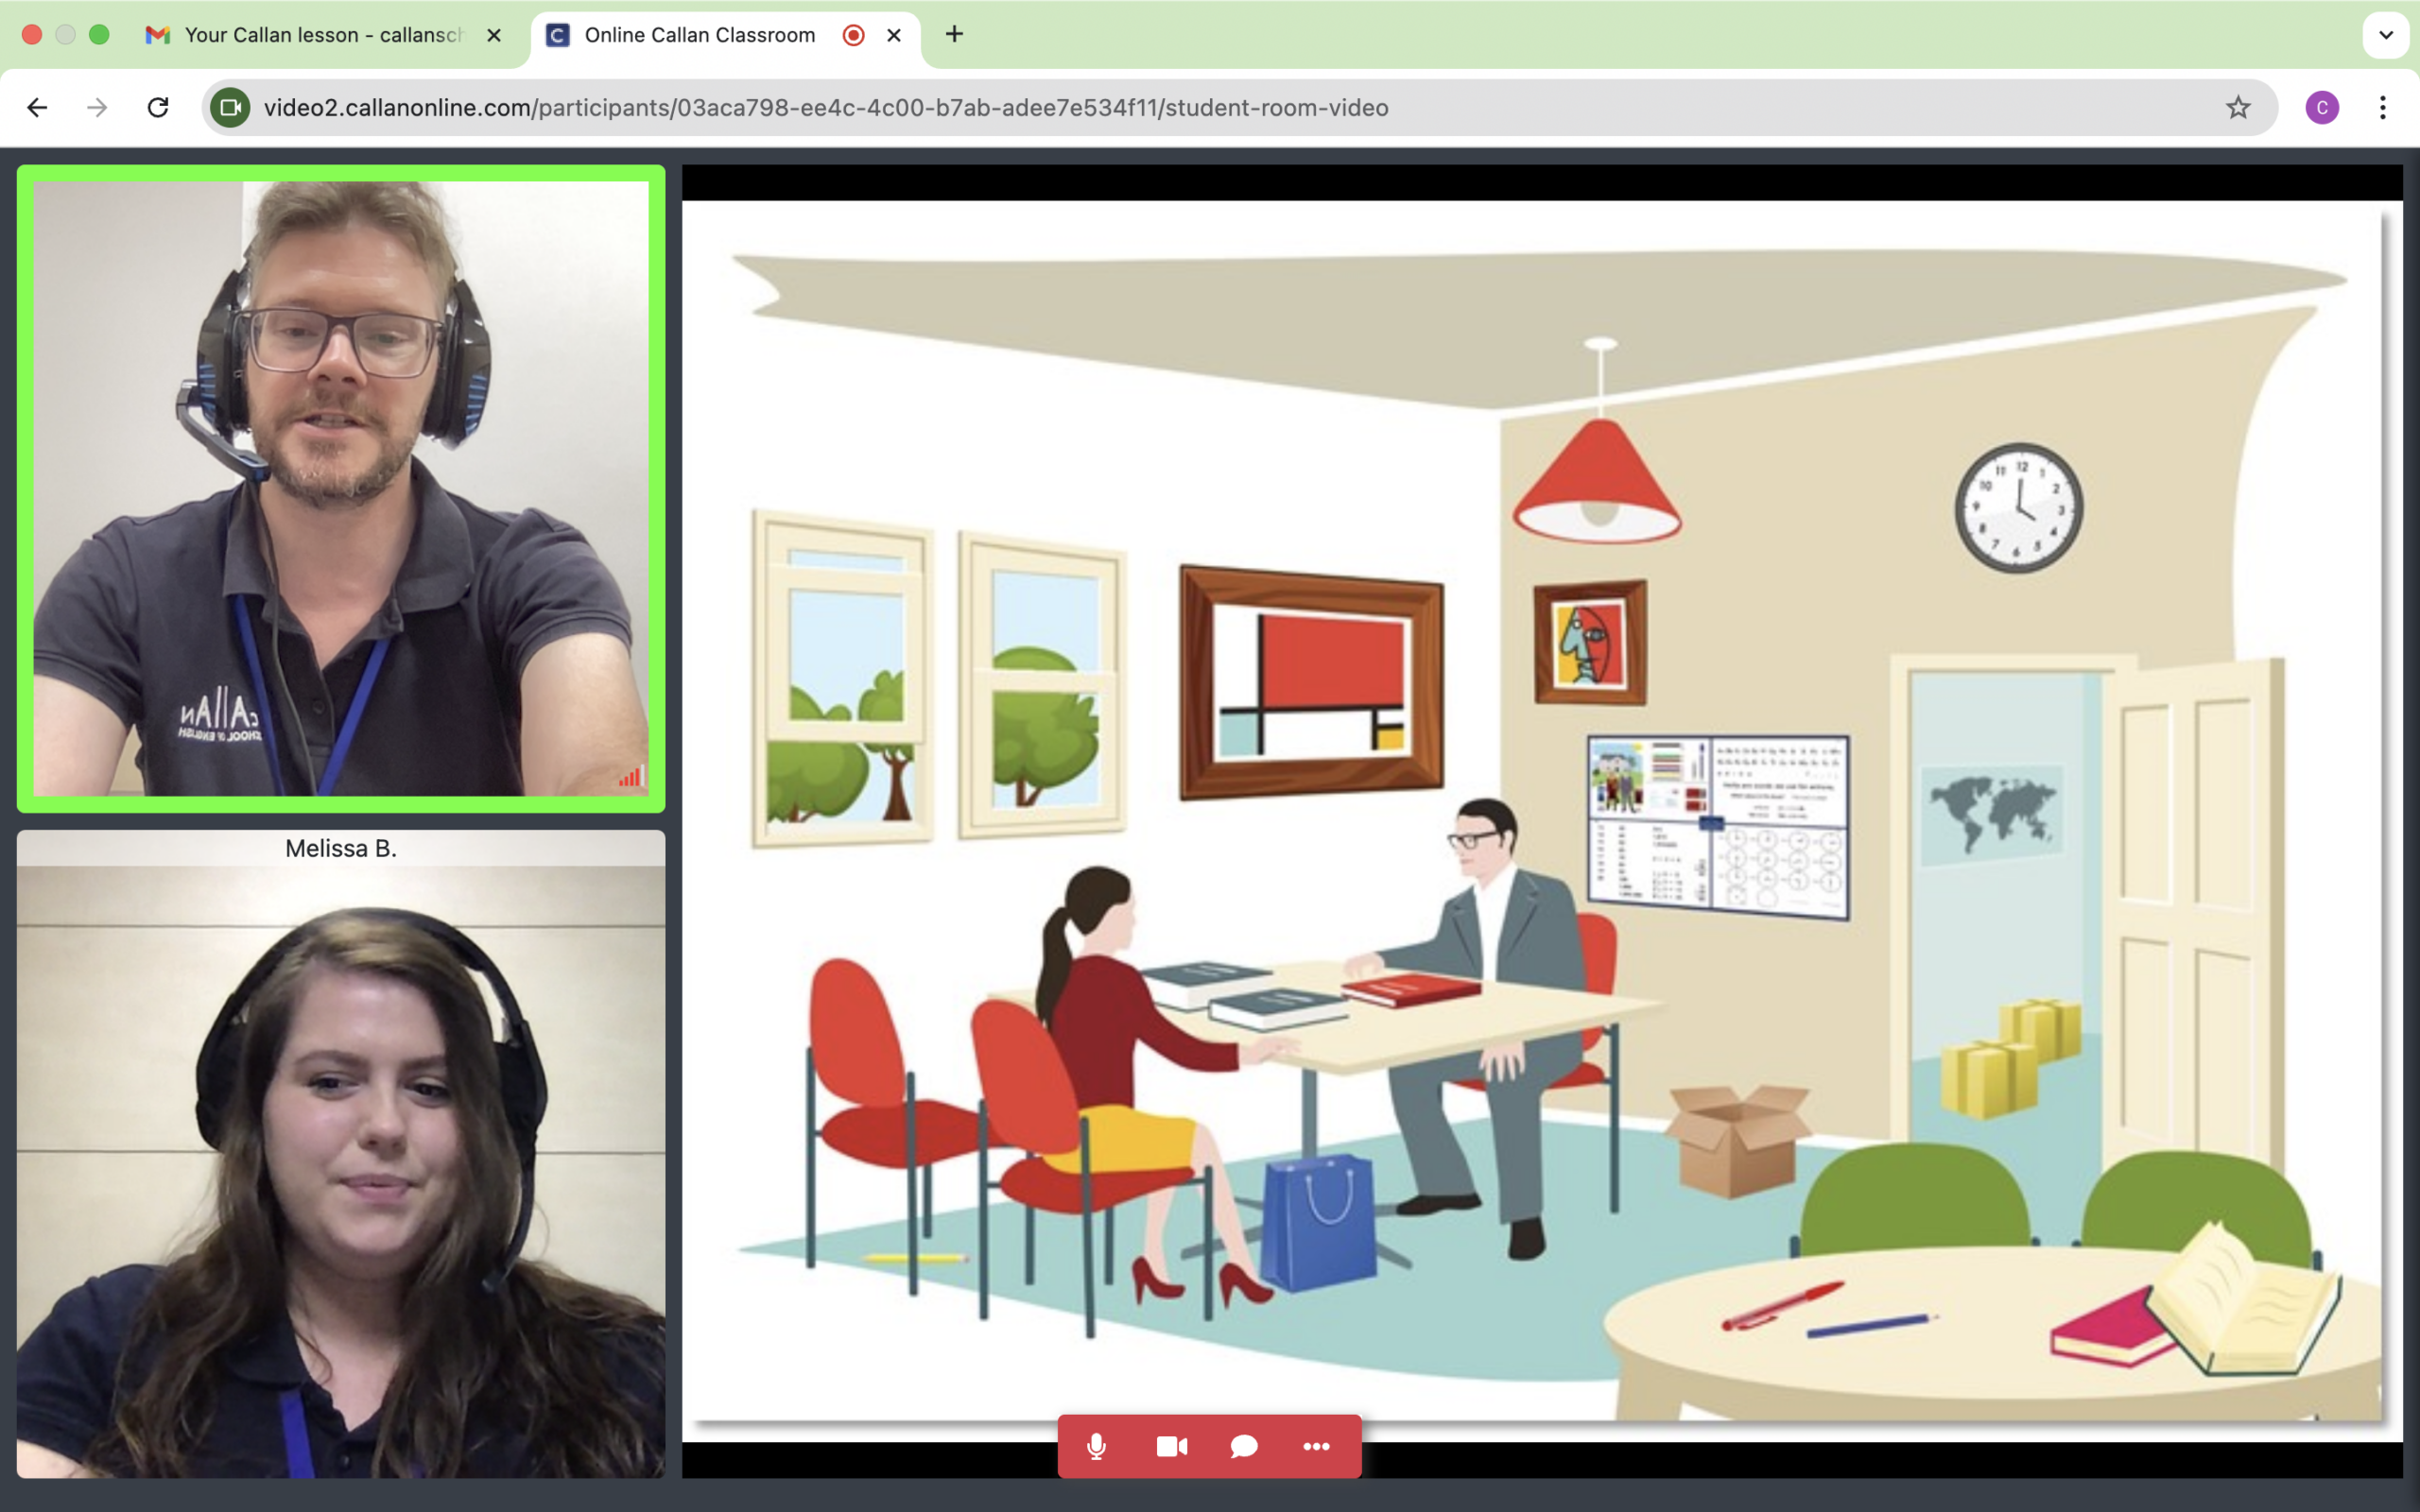
Task: Select the teacher's video tile with green border
Action: 341,488
